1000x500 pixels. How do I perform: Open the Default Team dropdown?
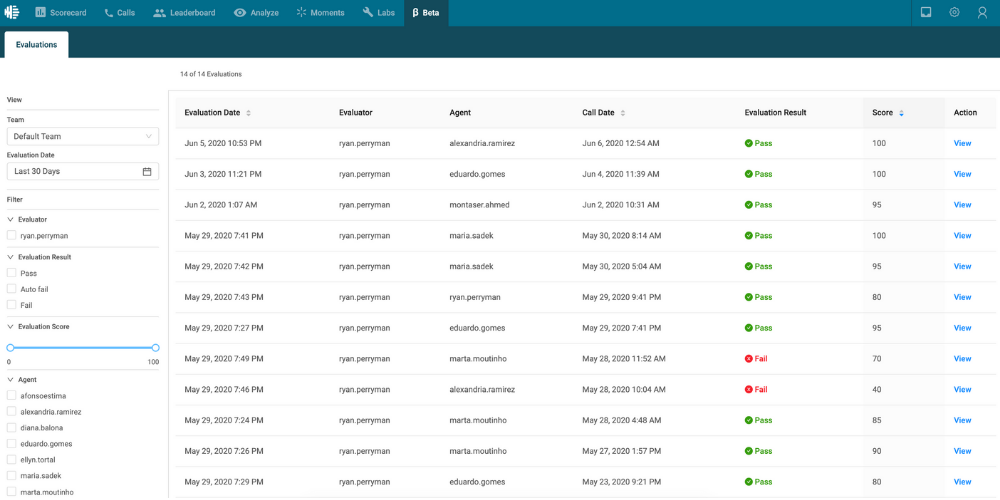pos(83,136)
